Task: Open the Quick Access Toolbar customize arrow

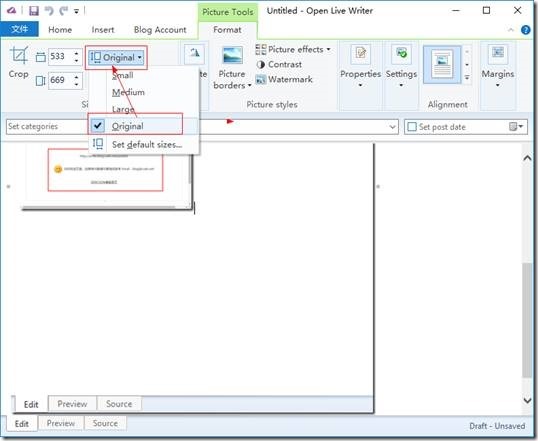Action: 76,12
